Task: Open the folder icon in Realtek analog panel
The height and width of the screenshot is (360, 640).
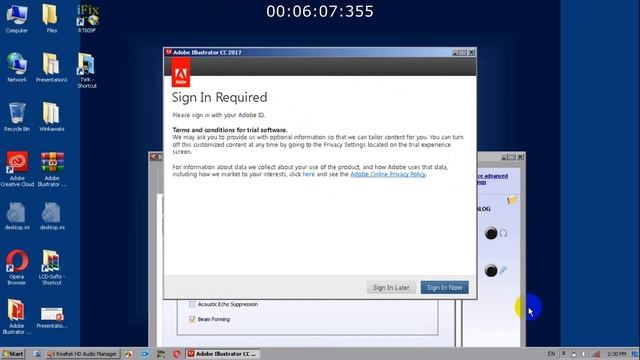Action: point(512,200)
